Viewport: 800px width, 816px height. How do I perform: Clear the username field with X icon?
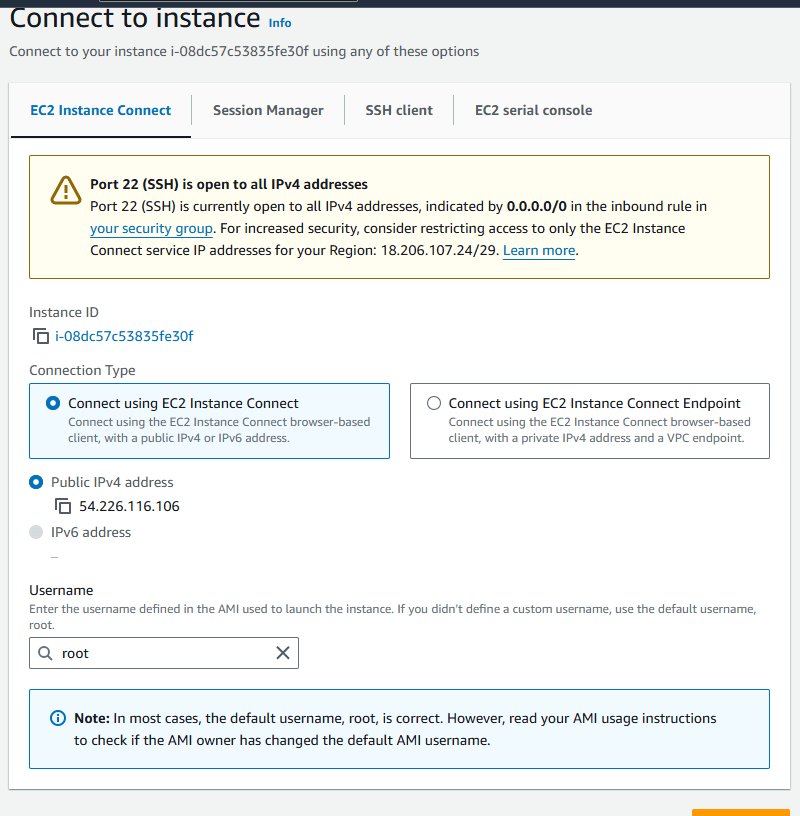(283, 653)
